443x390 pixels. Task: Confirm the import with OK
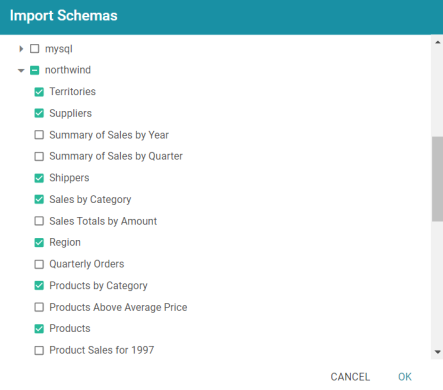coord(405,377)
